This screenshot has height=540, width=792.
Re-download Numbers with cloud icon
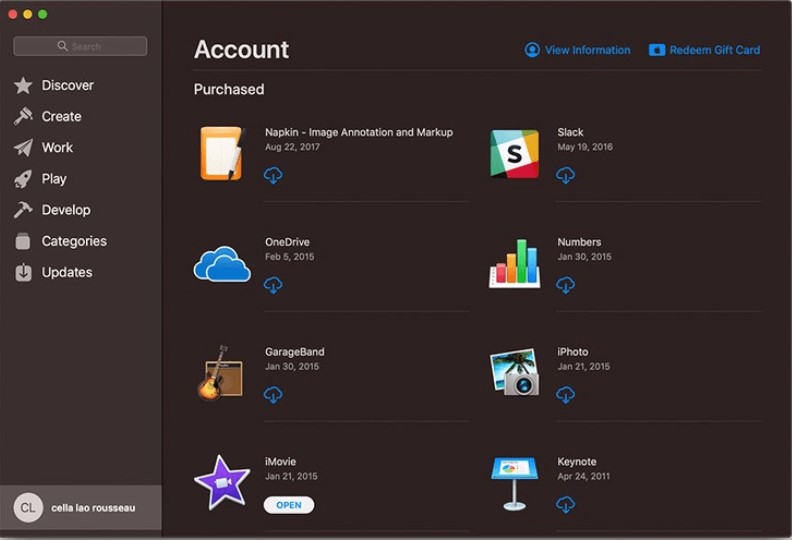pos(565,285)
